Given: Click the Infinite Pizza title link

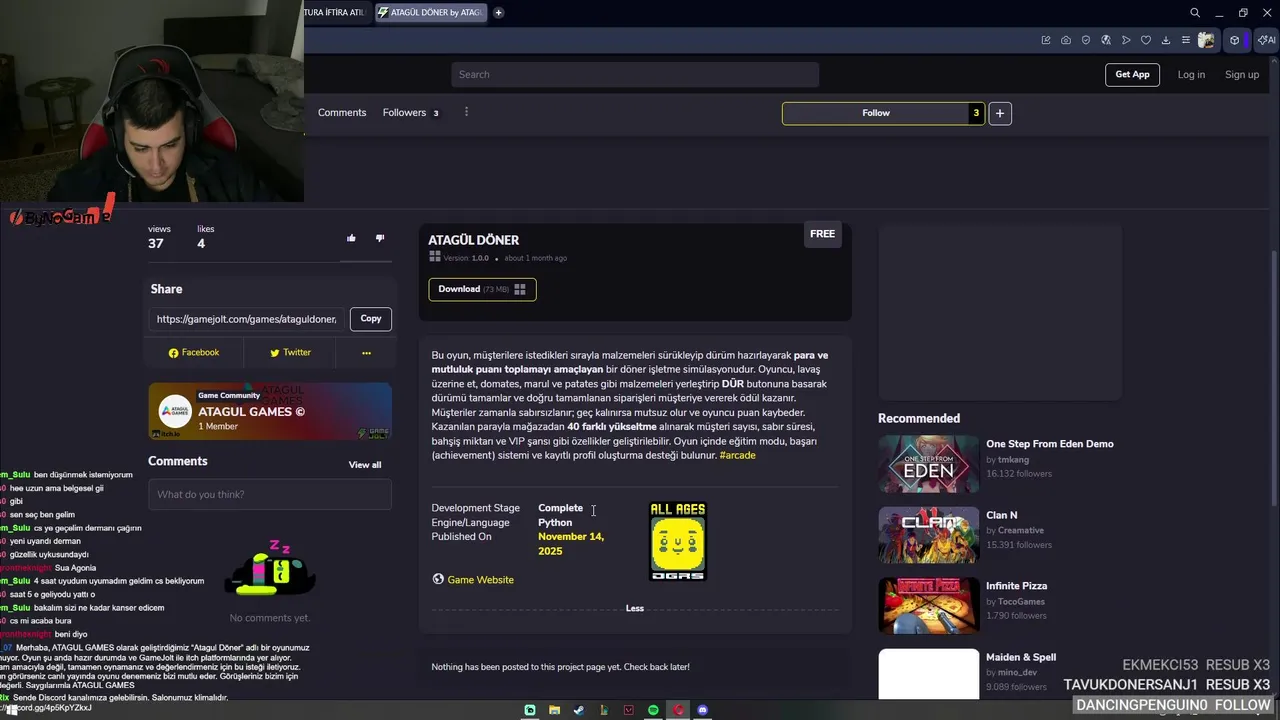Looking at the screenshot, I should (1016, 586).
